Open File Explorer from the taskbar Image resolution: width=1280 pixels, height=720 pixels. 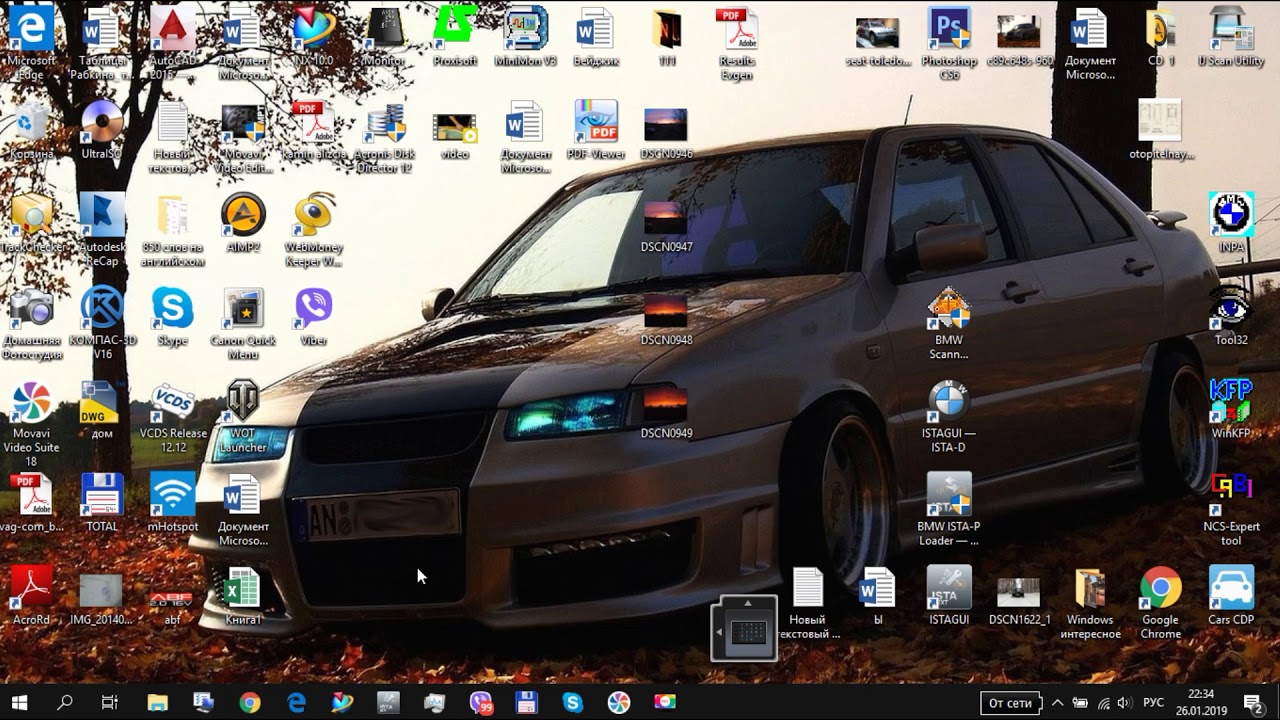coord(157,702)
